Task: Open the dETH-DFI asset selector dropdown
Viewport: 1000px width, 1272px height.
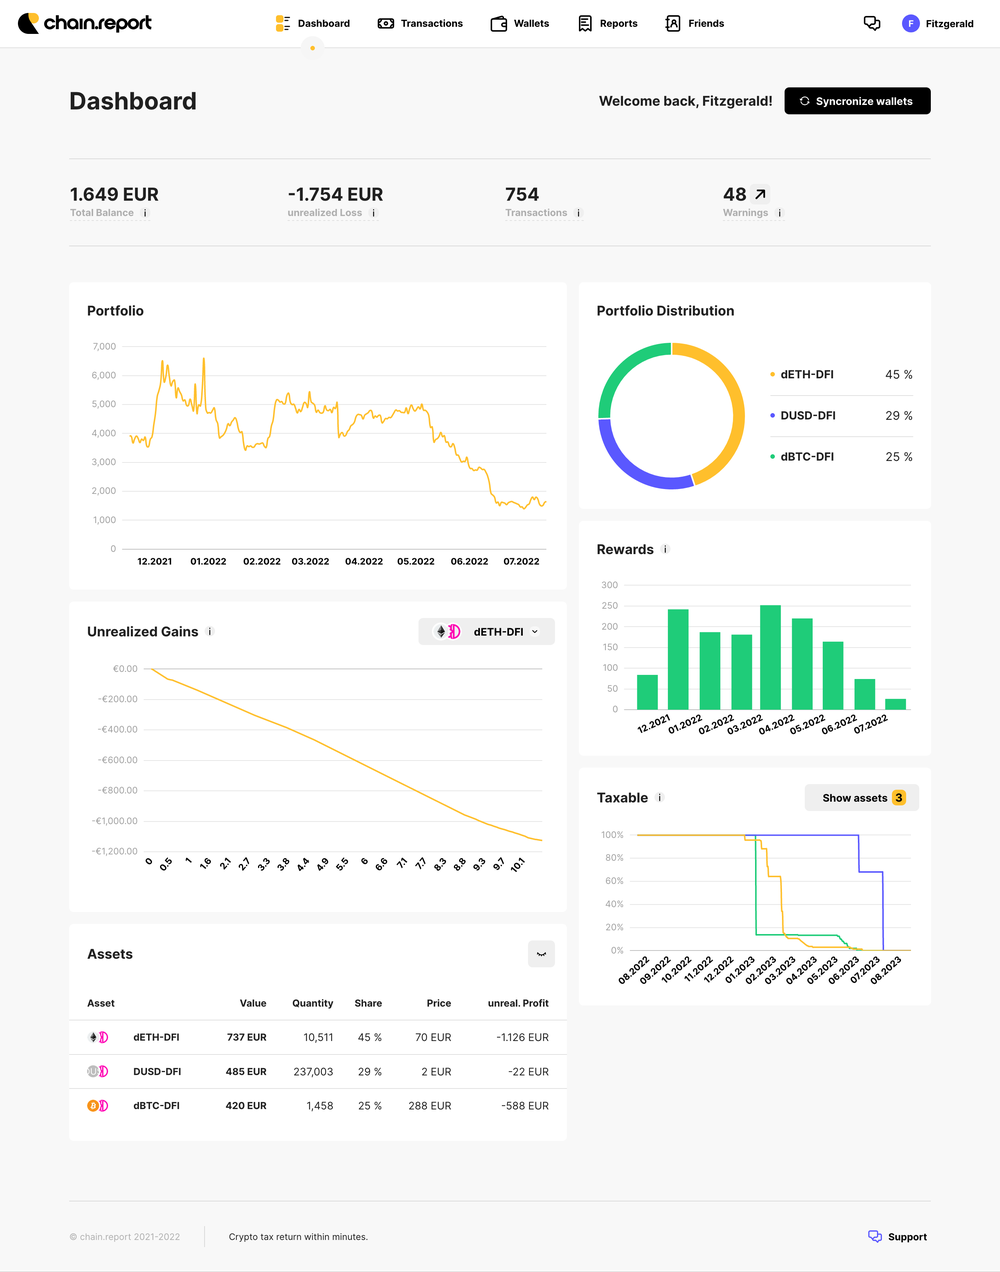Action: [486, 631]
